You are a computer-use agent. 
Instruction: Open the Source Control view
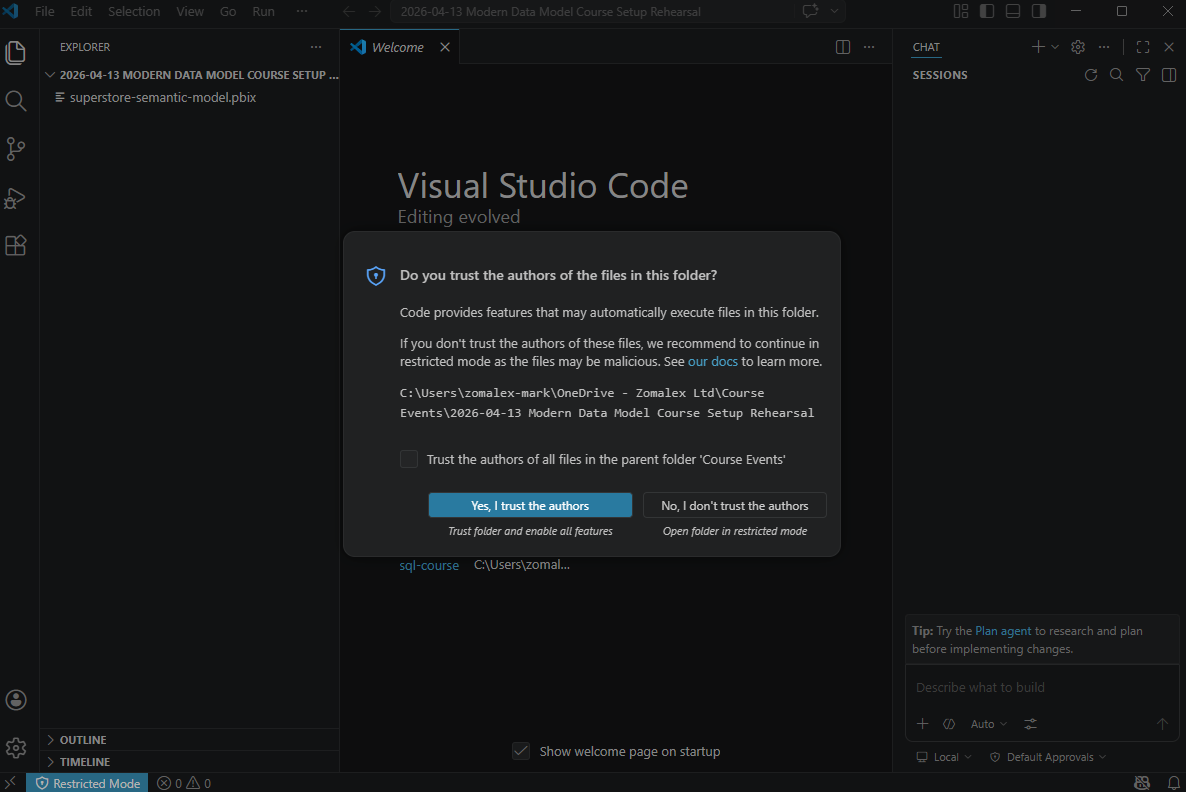16,149
